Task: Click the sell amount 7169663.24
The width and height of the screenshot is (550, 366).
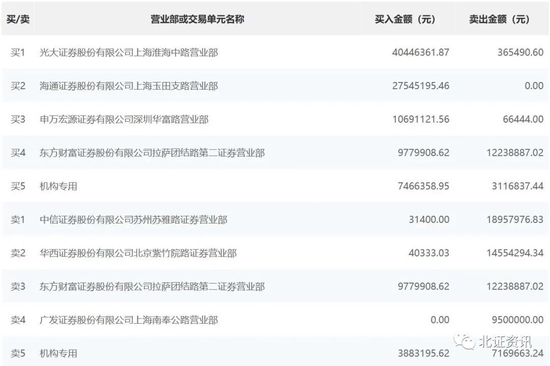Action: [518, 353]
